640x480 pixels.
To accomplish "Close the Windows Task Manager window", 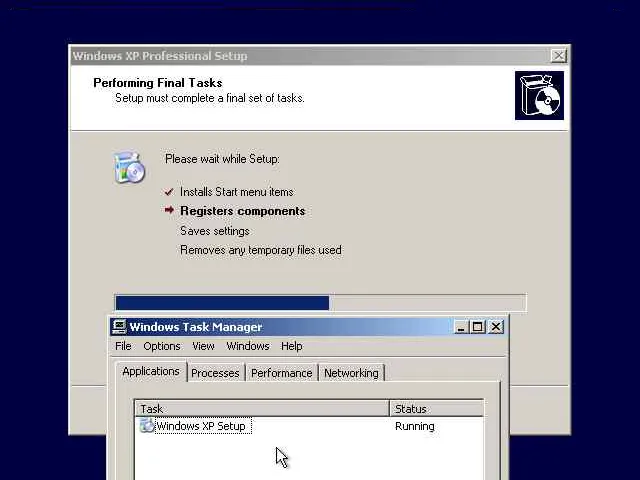I will coord(496,327).
